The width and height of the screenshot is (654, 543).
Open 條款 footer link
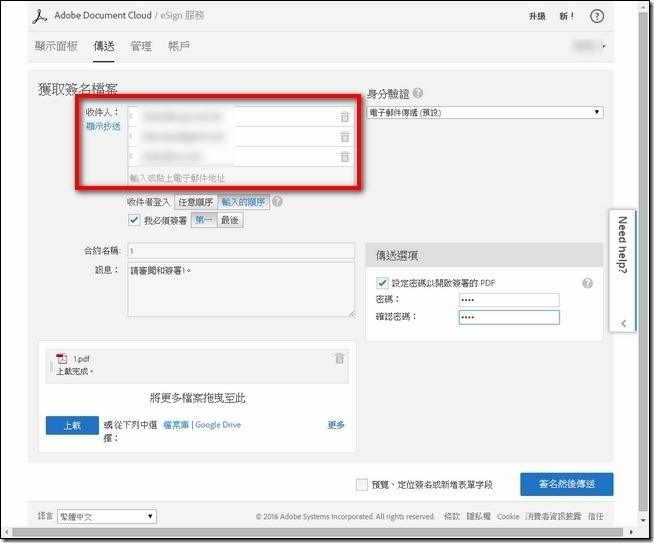click(x=452, y=516)
